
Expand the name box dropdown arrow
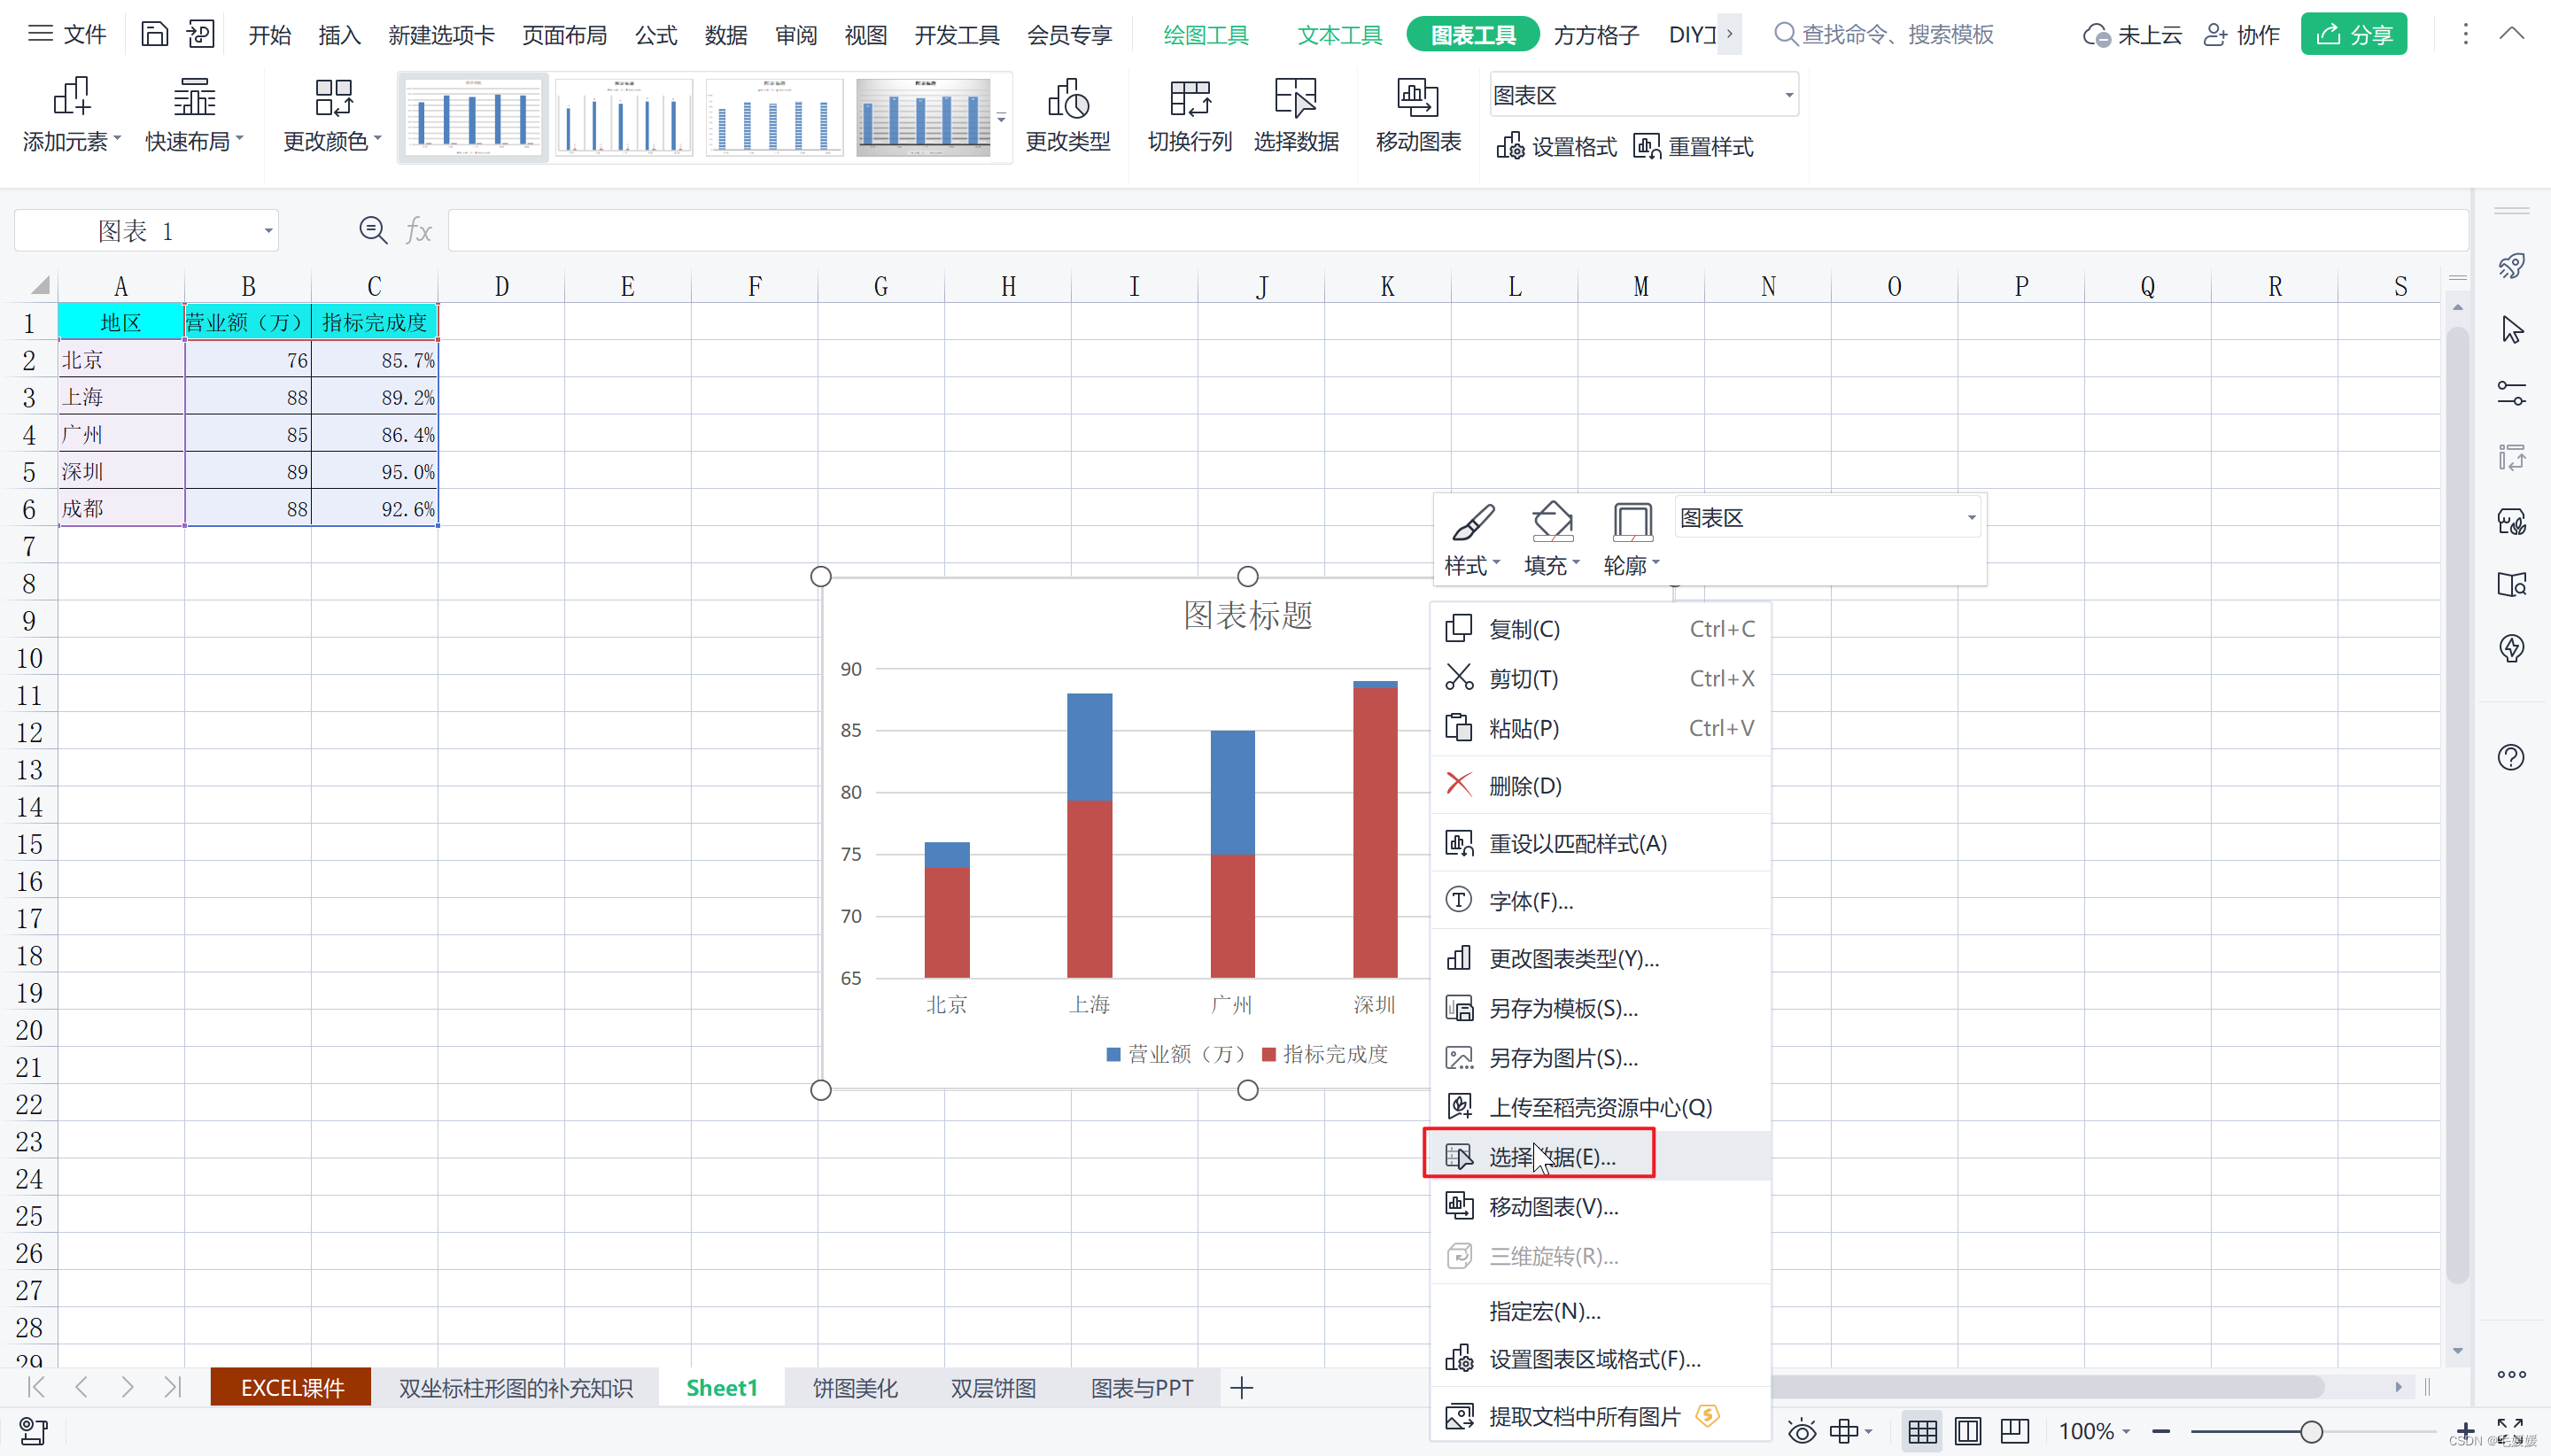pyautogui.click(x=268, y=231)
